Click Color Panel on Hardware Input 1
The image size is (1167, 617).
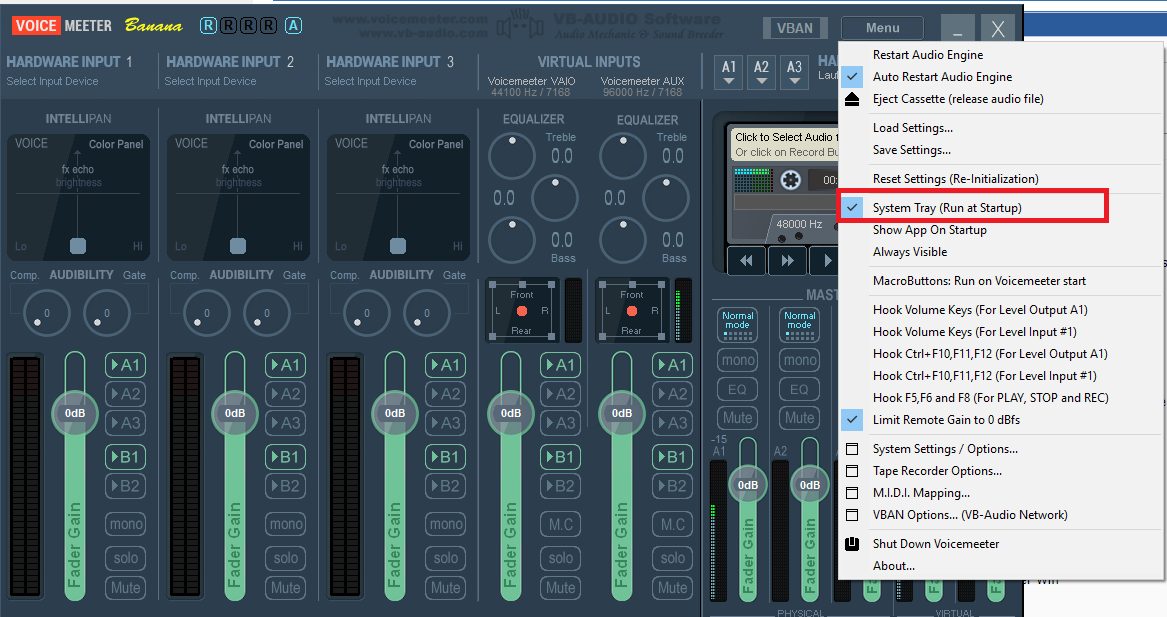pos(116,144)
